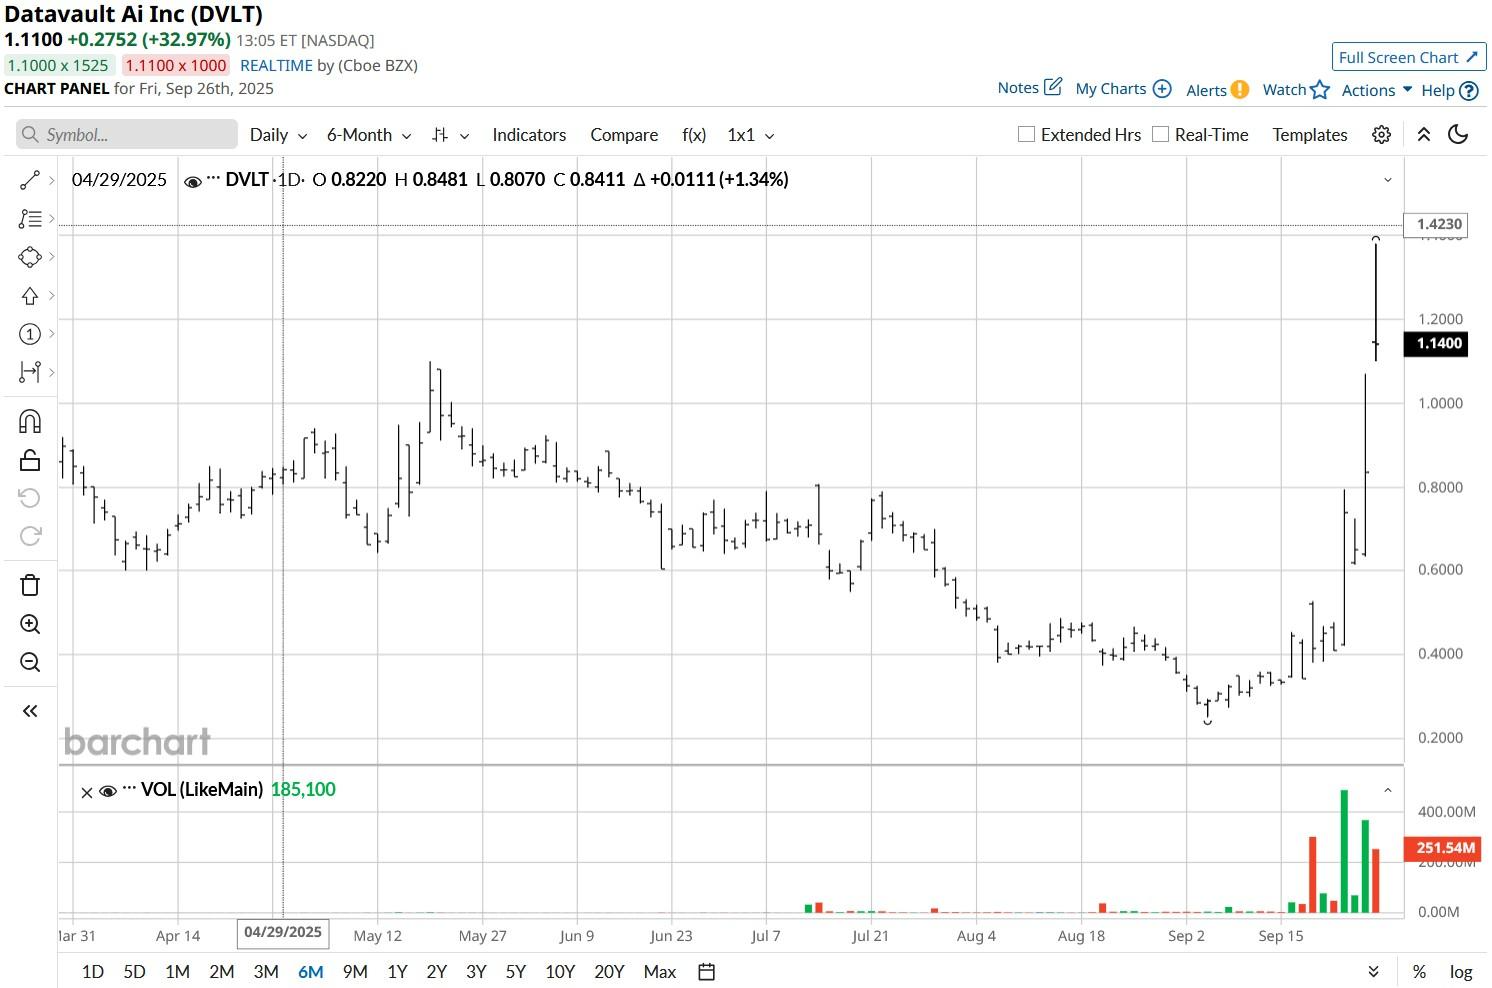Screen dimensions: 1492x988
Task: Open DVLT series options ellipsis
Action: (213, 179)
